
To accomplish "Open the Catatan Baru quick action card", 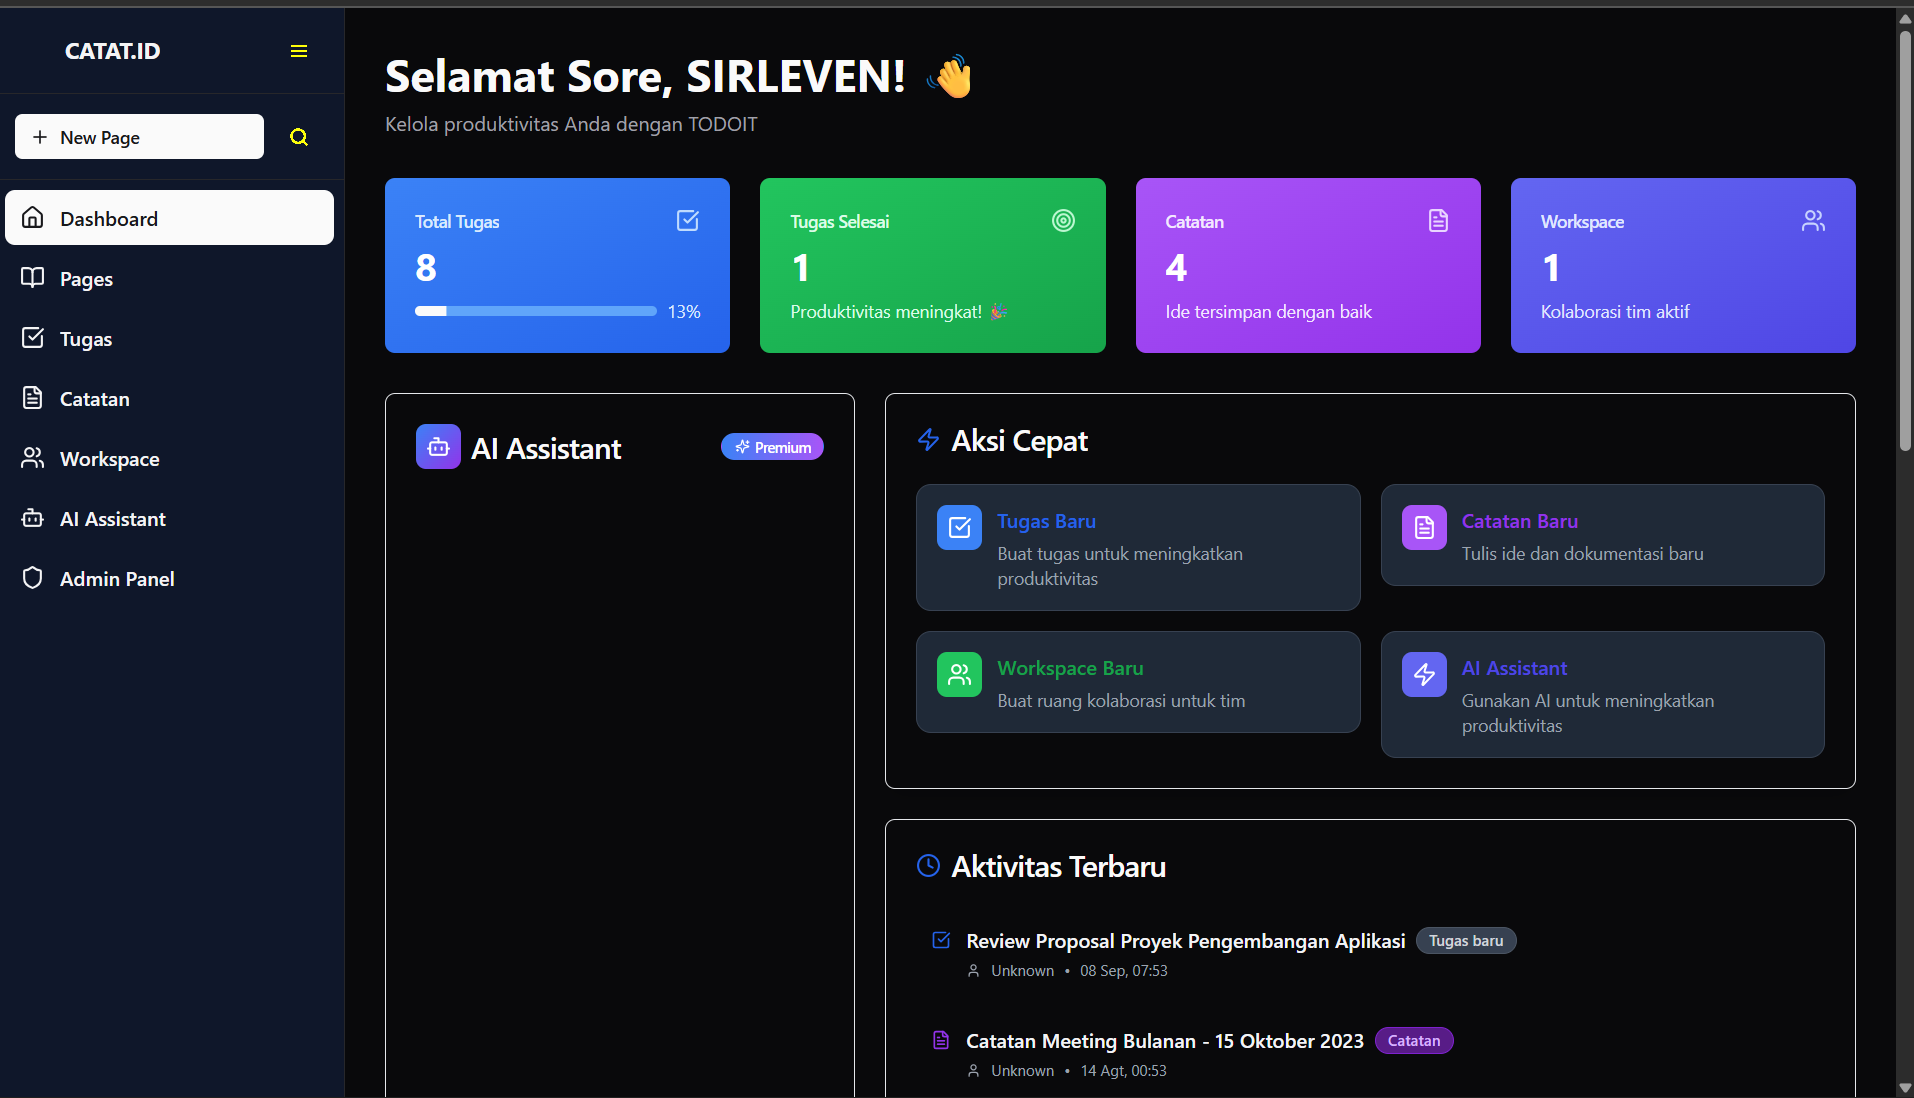I will coord(1602,535).
